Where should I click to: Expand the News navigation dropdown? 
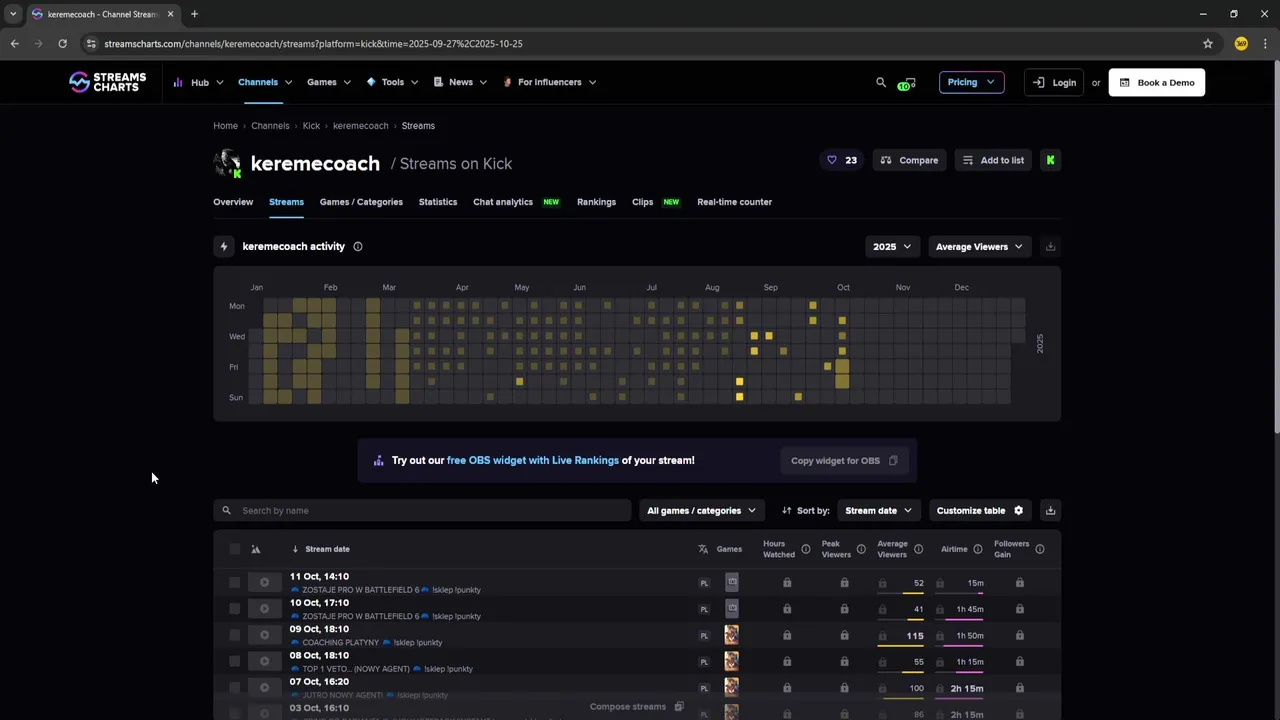click(460, 82)
